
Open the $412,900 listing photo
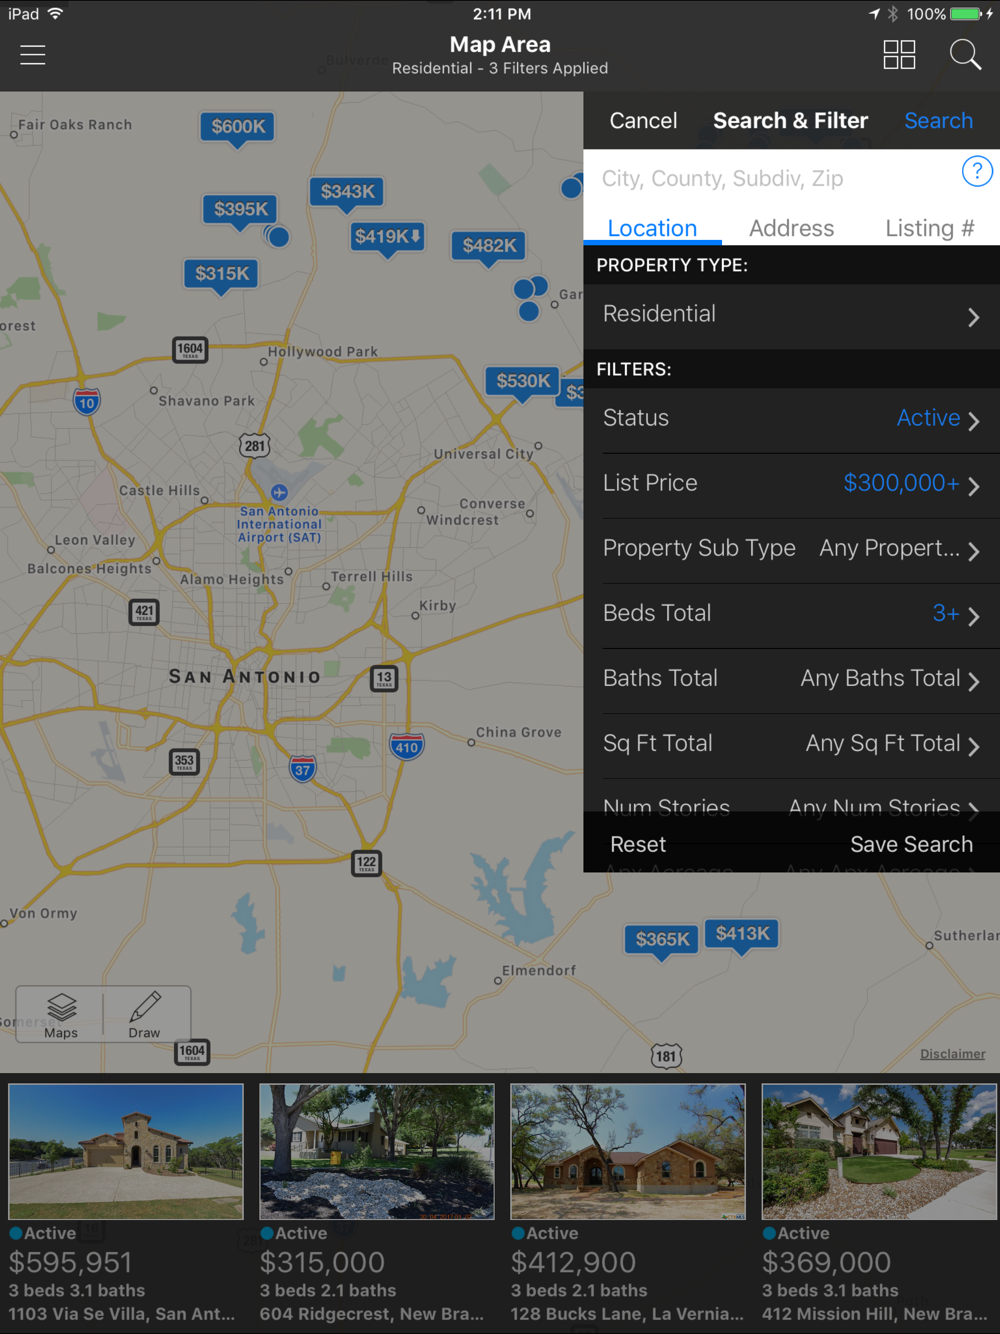point(628,1152)
